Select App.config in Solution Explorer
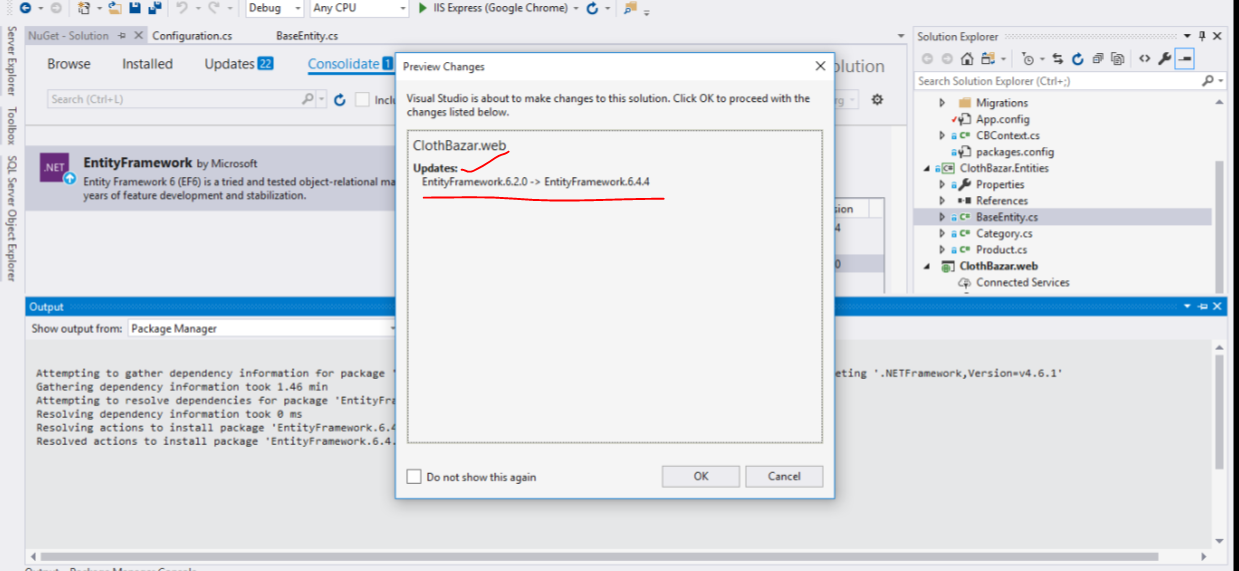The width and height of the screenshot is (1239, 571). click(1002, 119)
